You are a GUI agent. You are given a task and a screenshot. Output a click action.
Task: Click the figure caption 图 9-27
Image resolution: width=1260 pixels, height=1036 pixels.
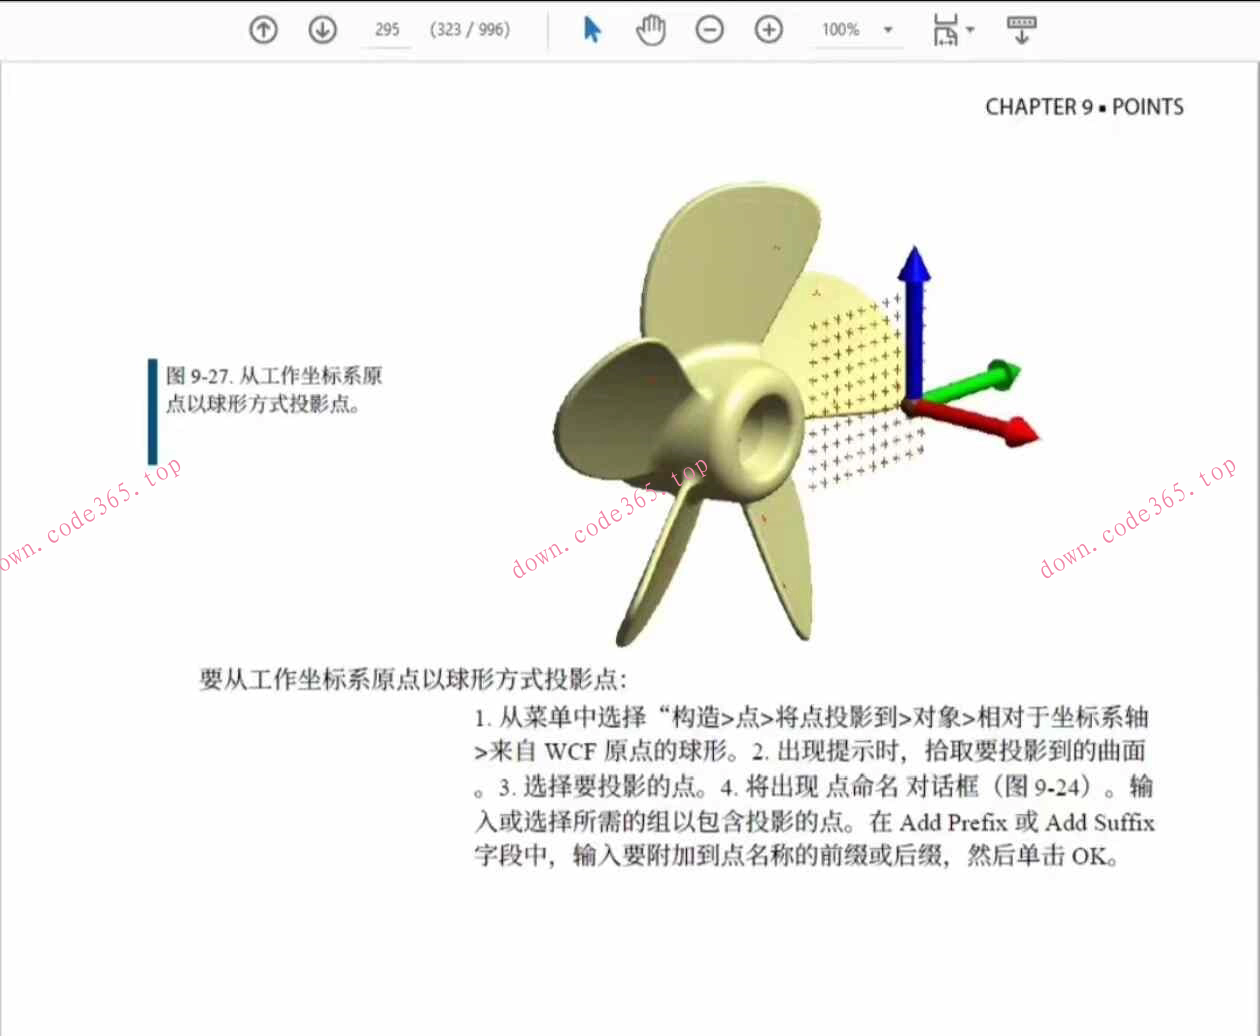(x=275, y=389)
